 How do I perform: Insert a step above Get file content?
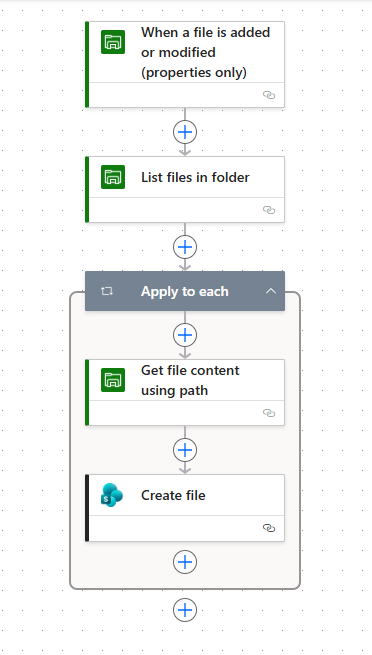pos(185,335)
